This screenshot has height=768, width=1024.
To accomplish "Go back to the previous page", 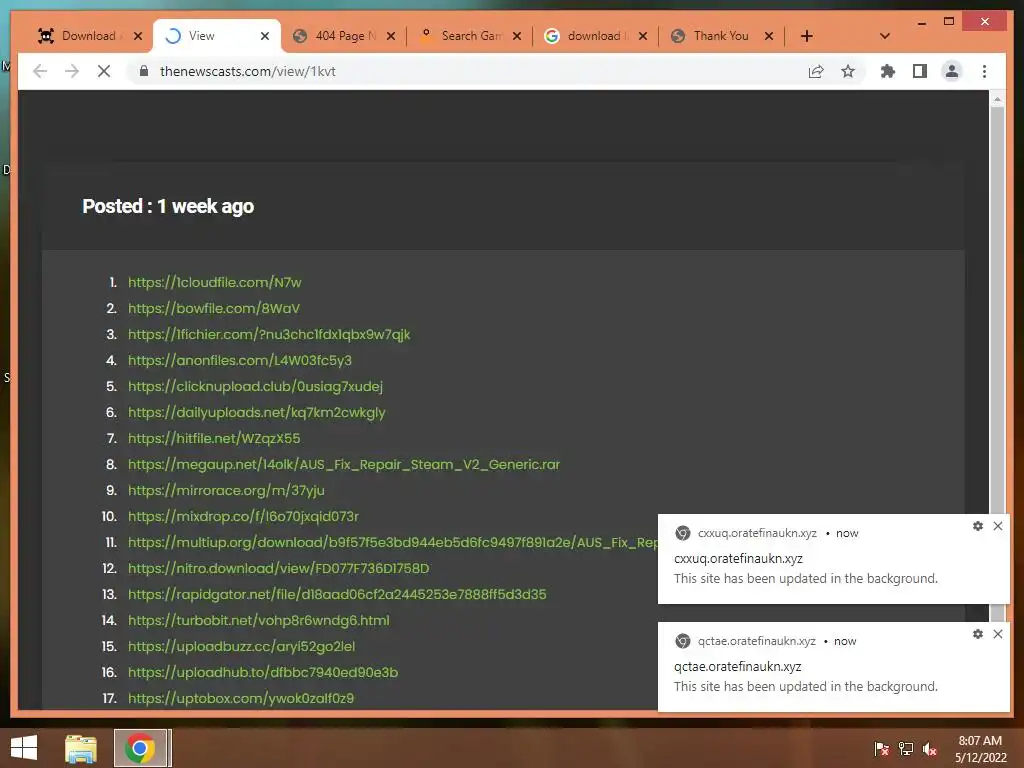I will pos(40,71).
